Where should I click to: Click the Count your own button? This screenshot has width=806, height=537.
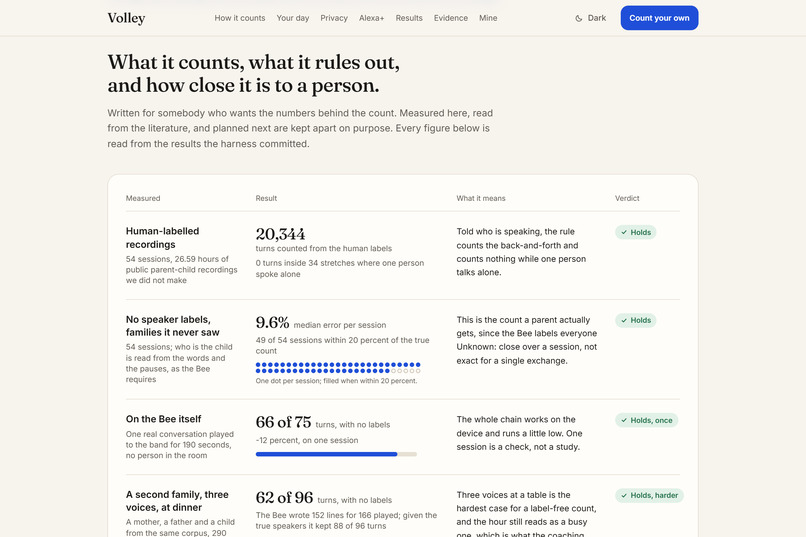tap(659, 18)
